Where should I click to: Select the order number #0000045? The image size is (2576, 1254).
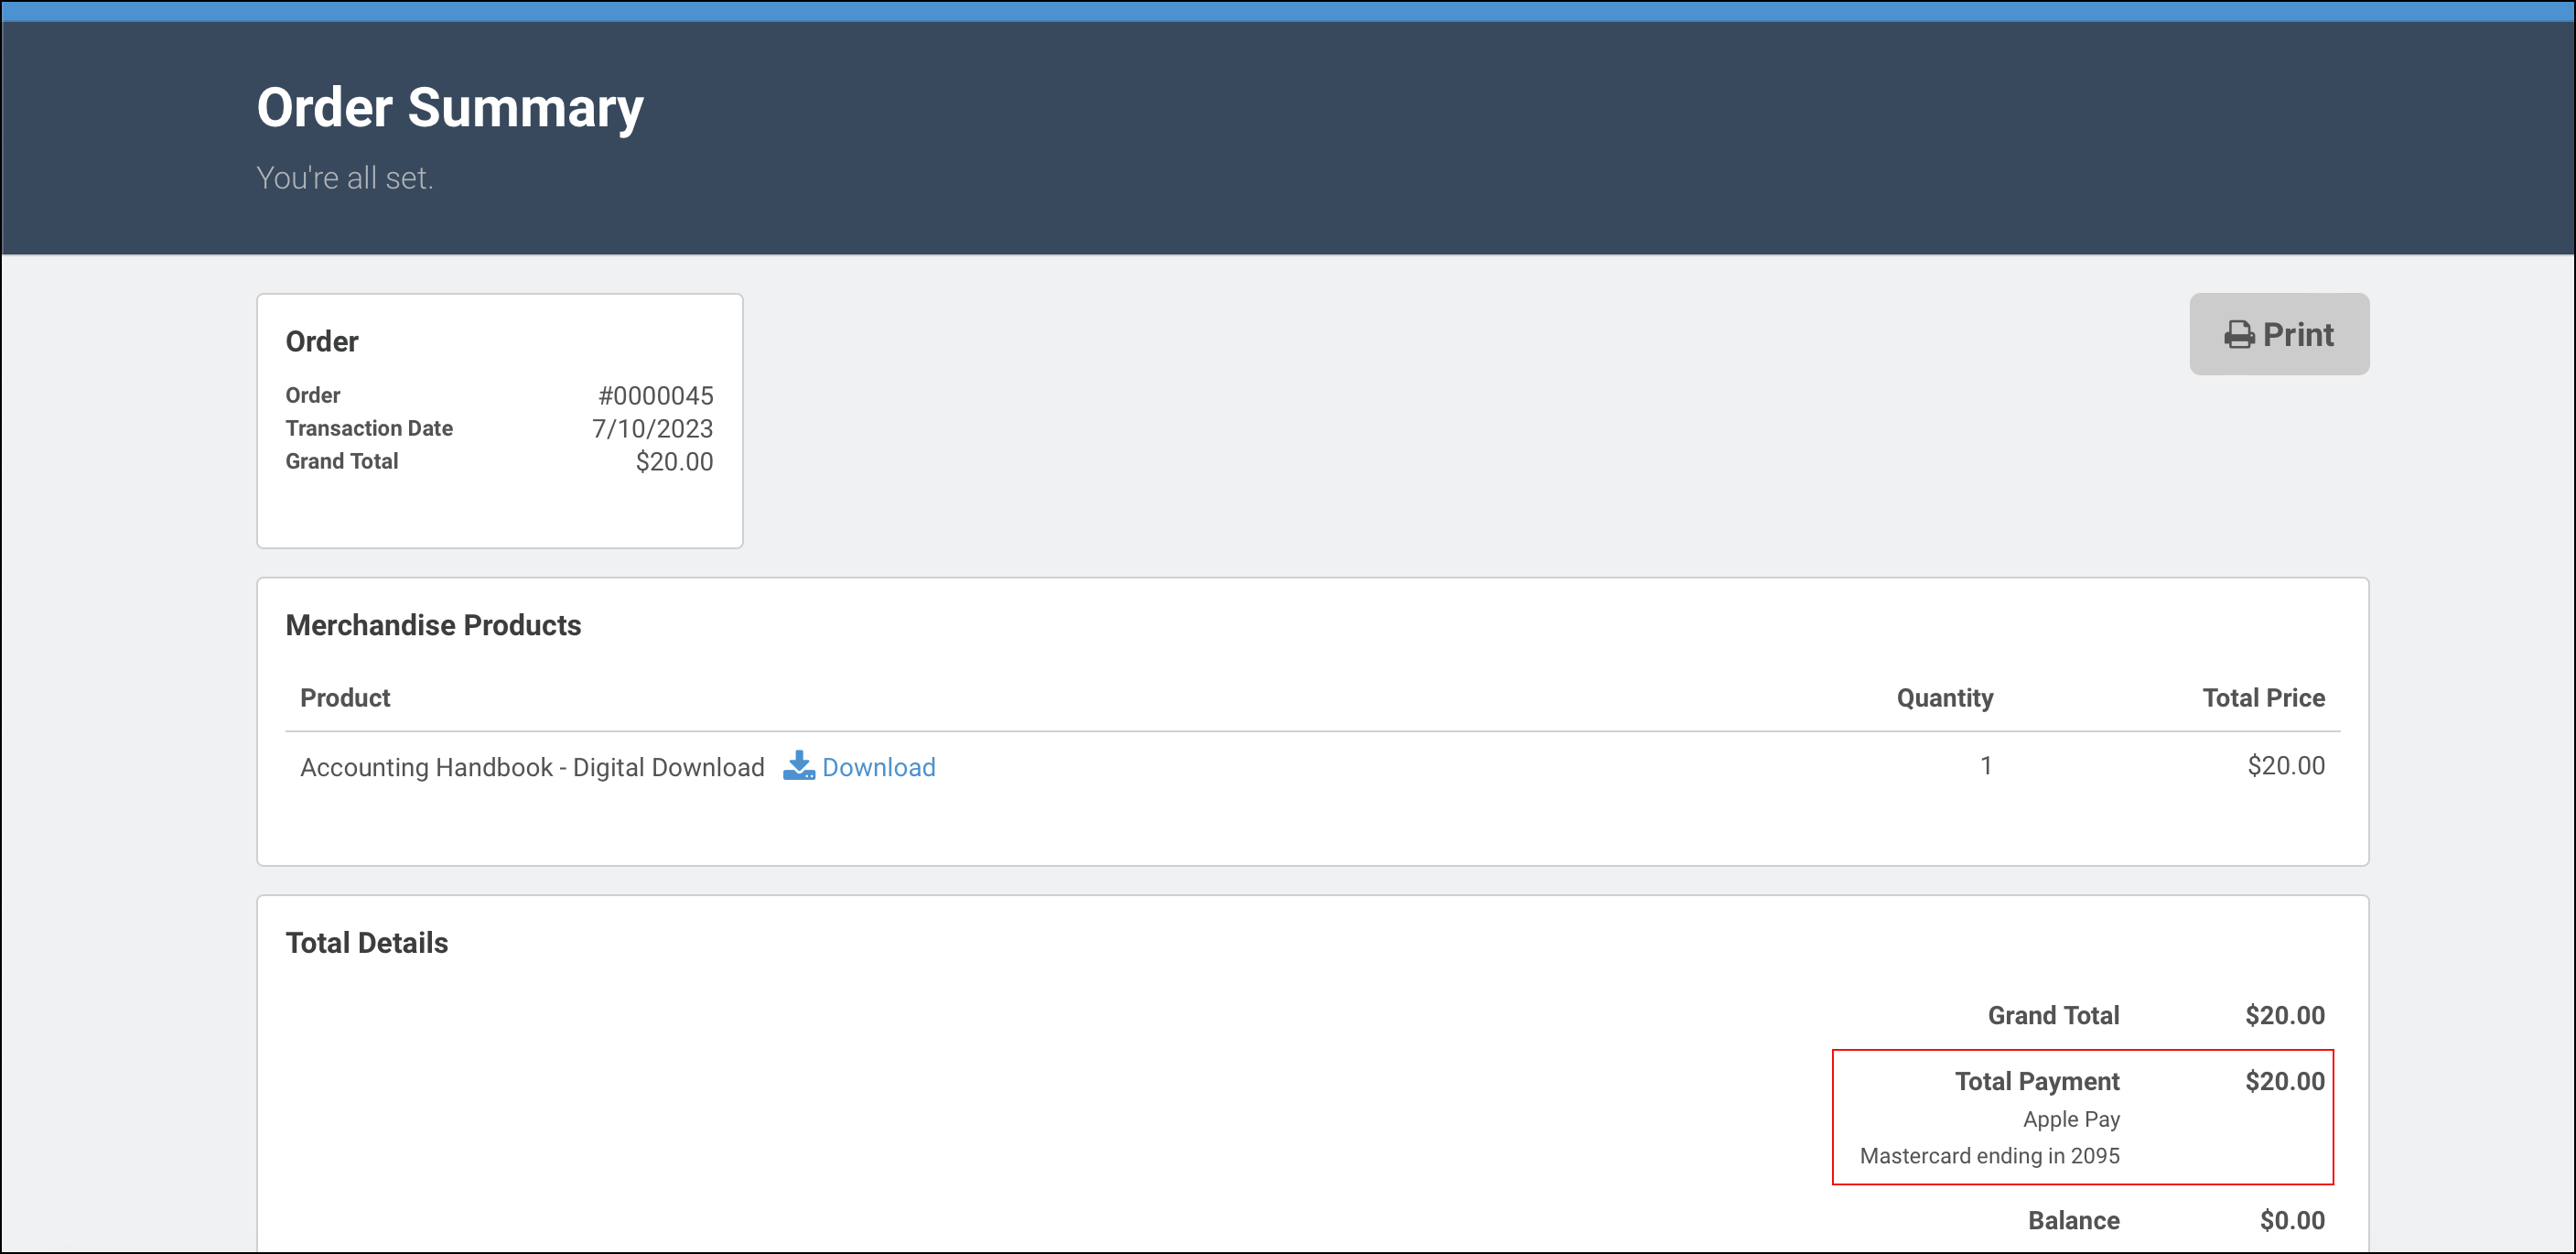655,396
